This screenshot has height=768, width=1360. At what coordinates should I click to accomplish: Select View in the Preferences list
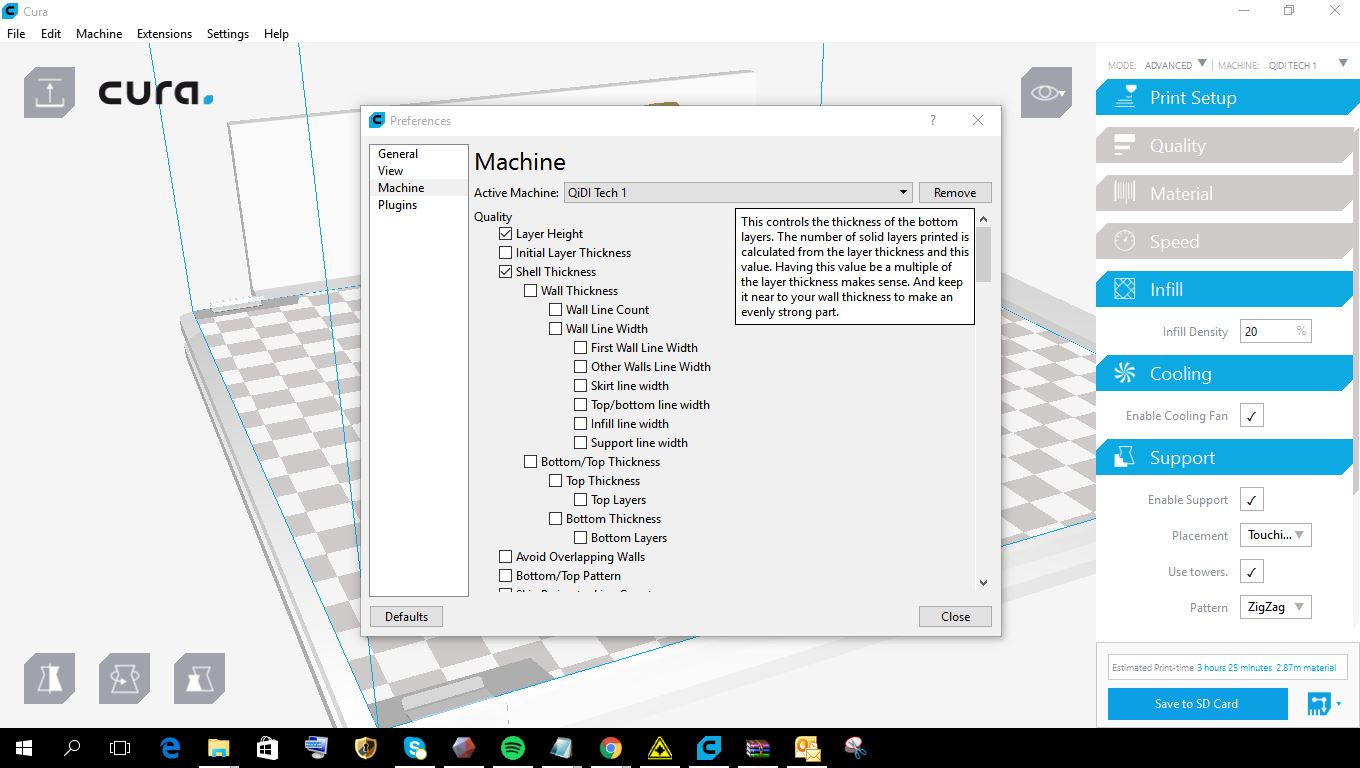(391, 171)
